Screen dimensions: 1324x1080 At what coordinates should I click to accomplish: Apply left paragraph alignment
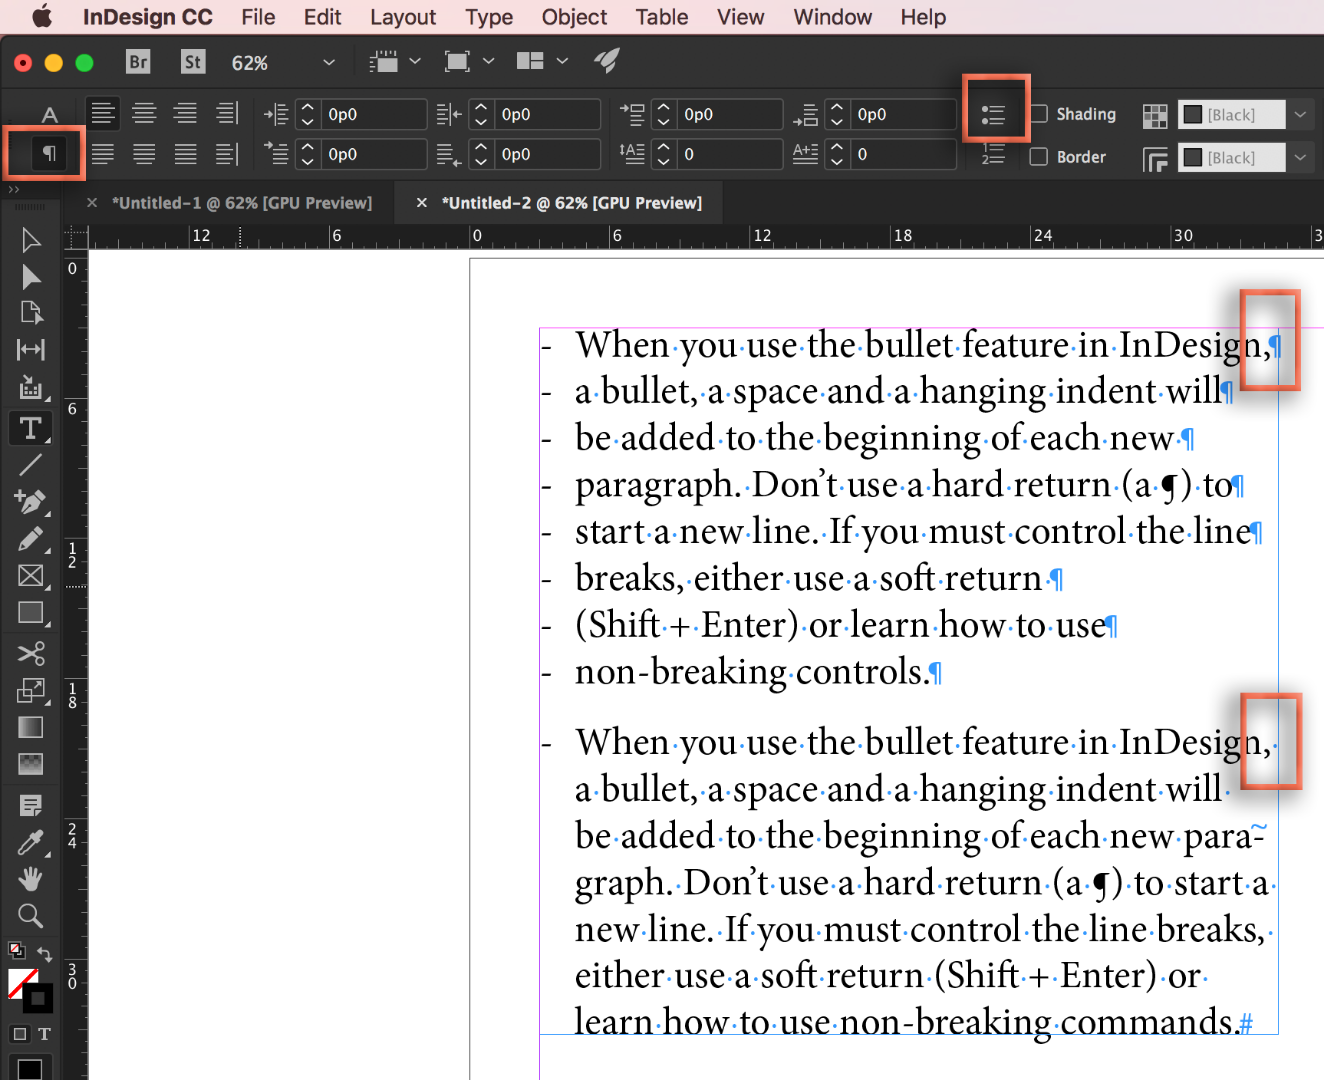[102, 113]
